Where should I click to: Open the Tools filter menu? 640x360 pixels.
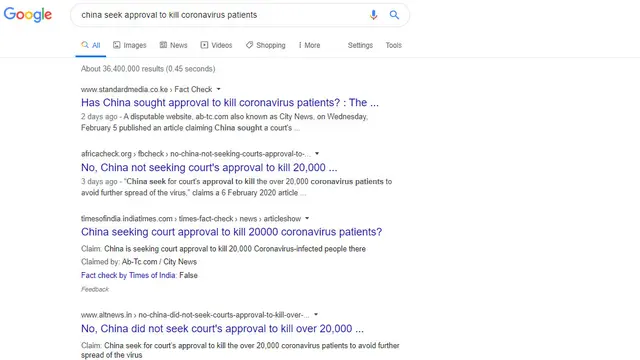393,45
